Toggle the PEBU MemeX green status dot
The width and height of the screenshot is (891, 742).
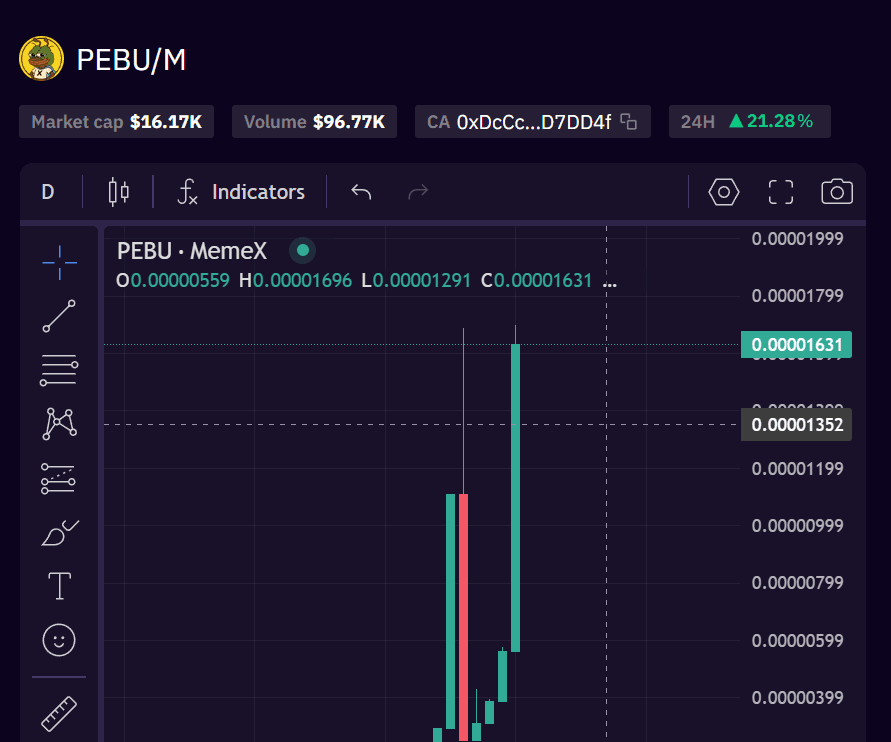pos(302,250)
